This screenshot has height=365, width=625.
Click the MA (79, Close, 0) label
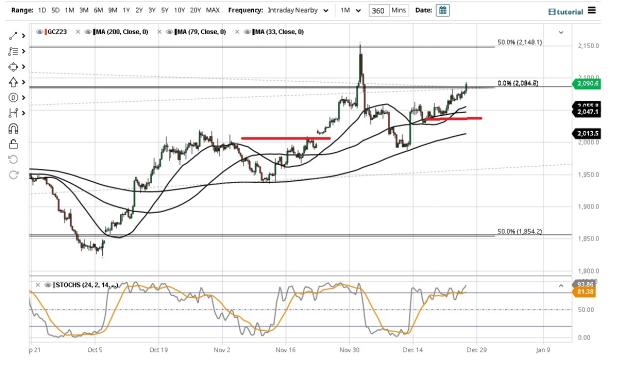click(200, 32)
